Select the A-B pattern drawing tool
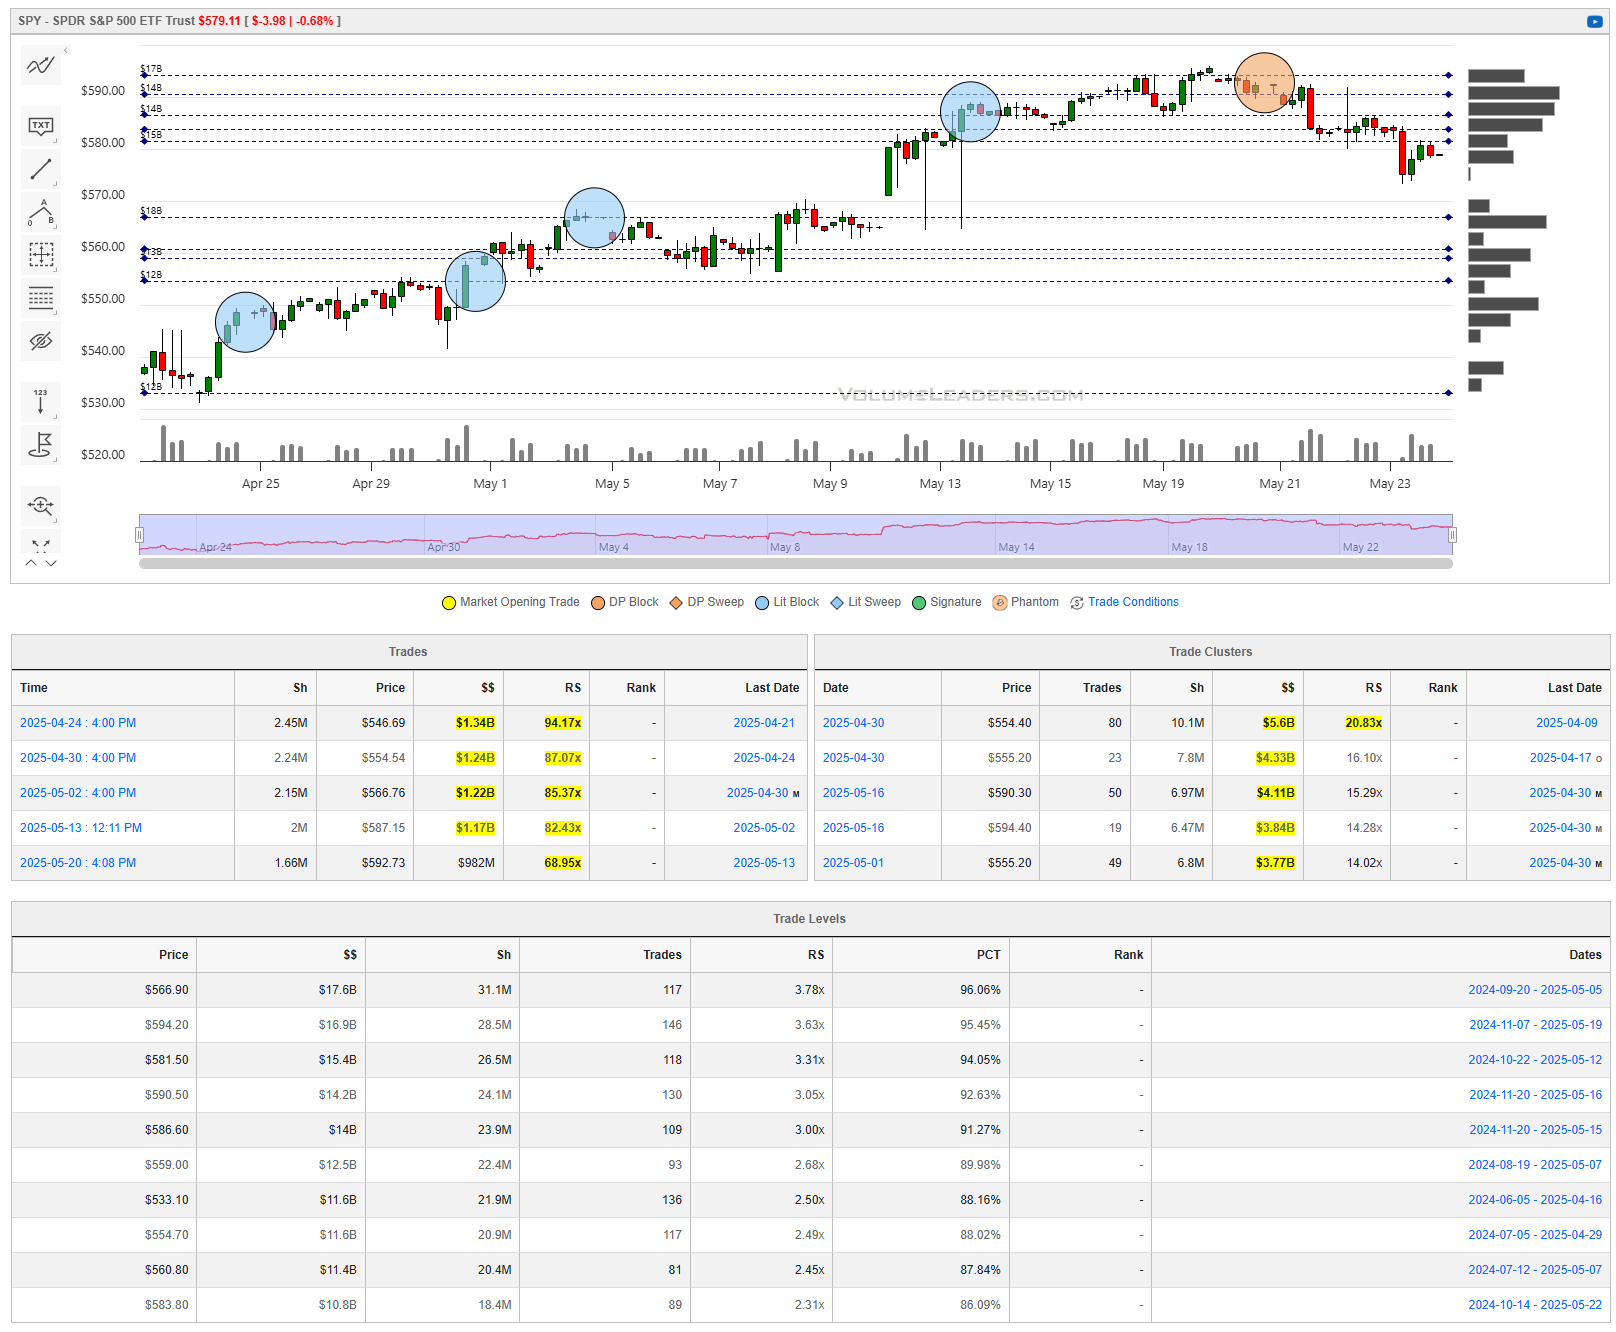 point(41,212)
